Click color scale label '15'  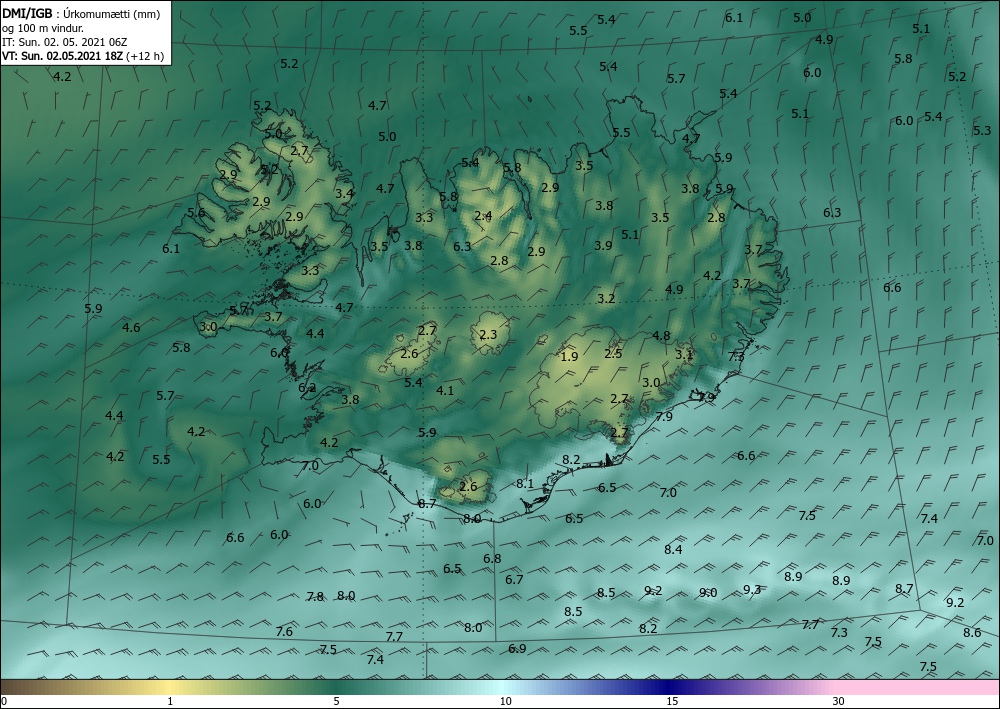[672, 701]
